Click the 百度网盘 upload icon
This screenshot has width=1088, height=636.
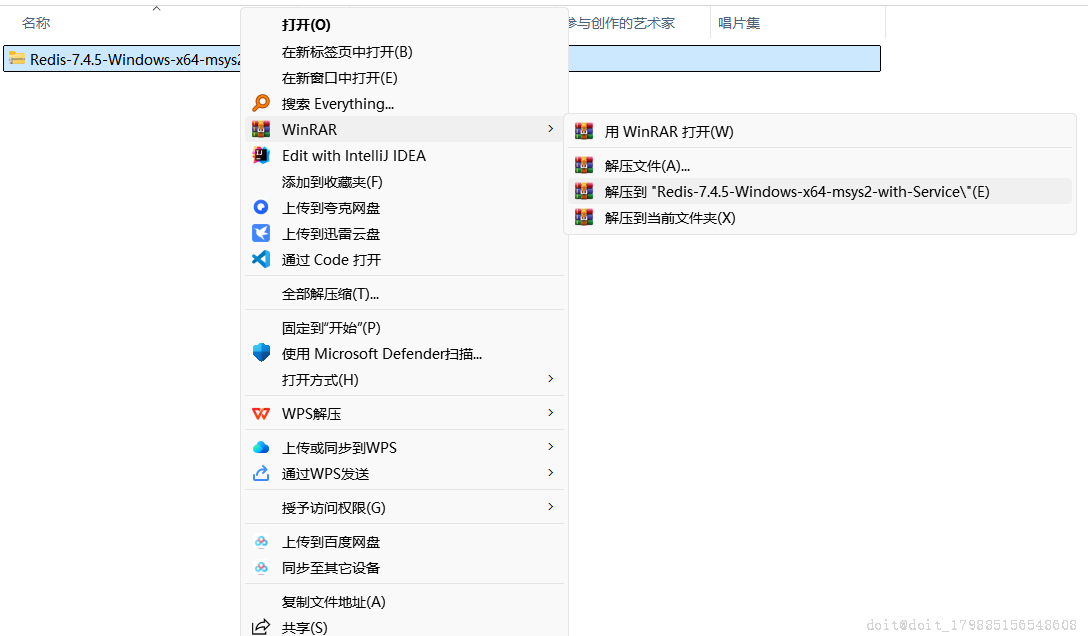260,541
